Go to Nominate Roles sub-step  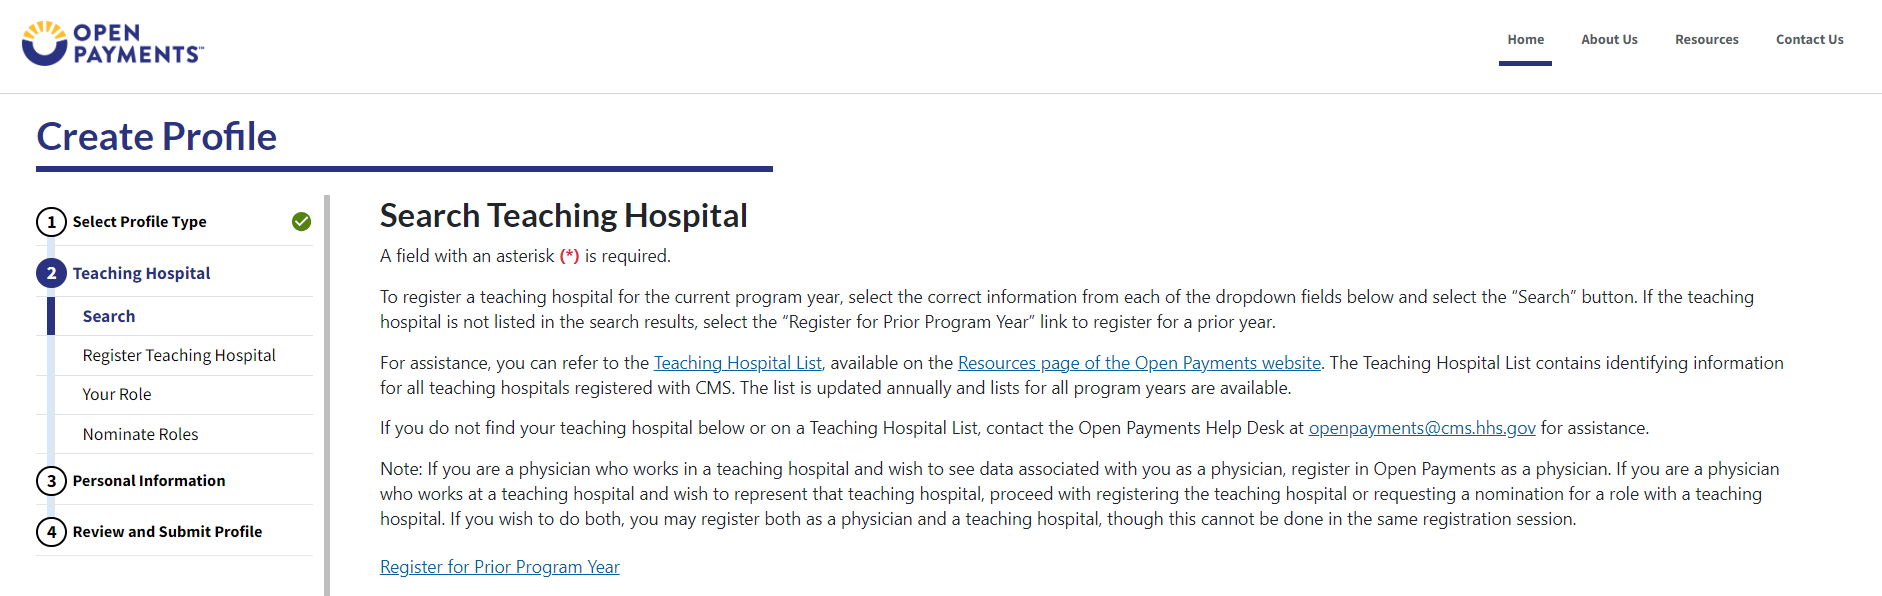click(140, 434)
